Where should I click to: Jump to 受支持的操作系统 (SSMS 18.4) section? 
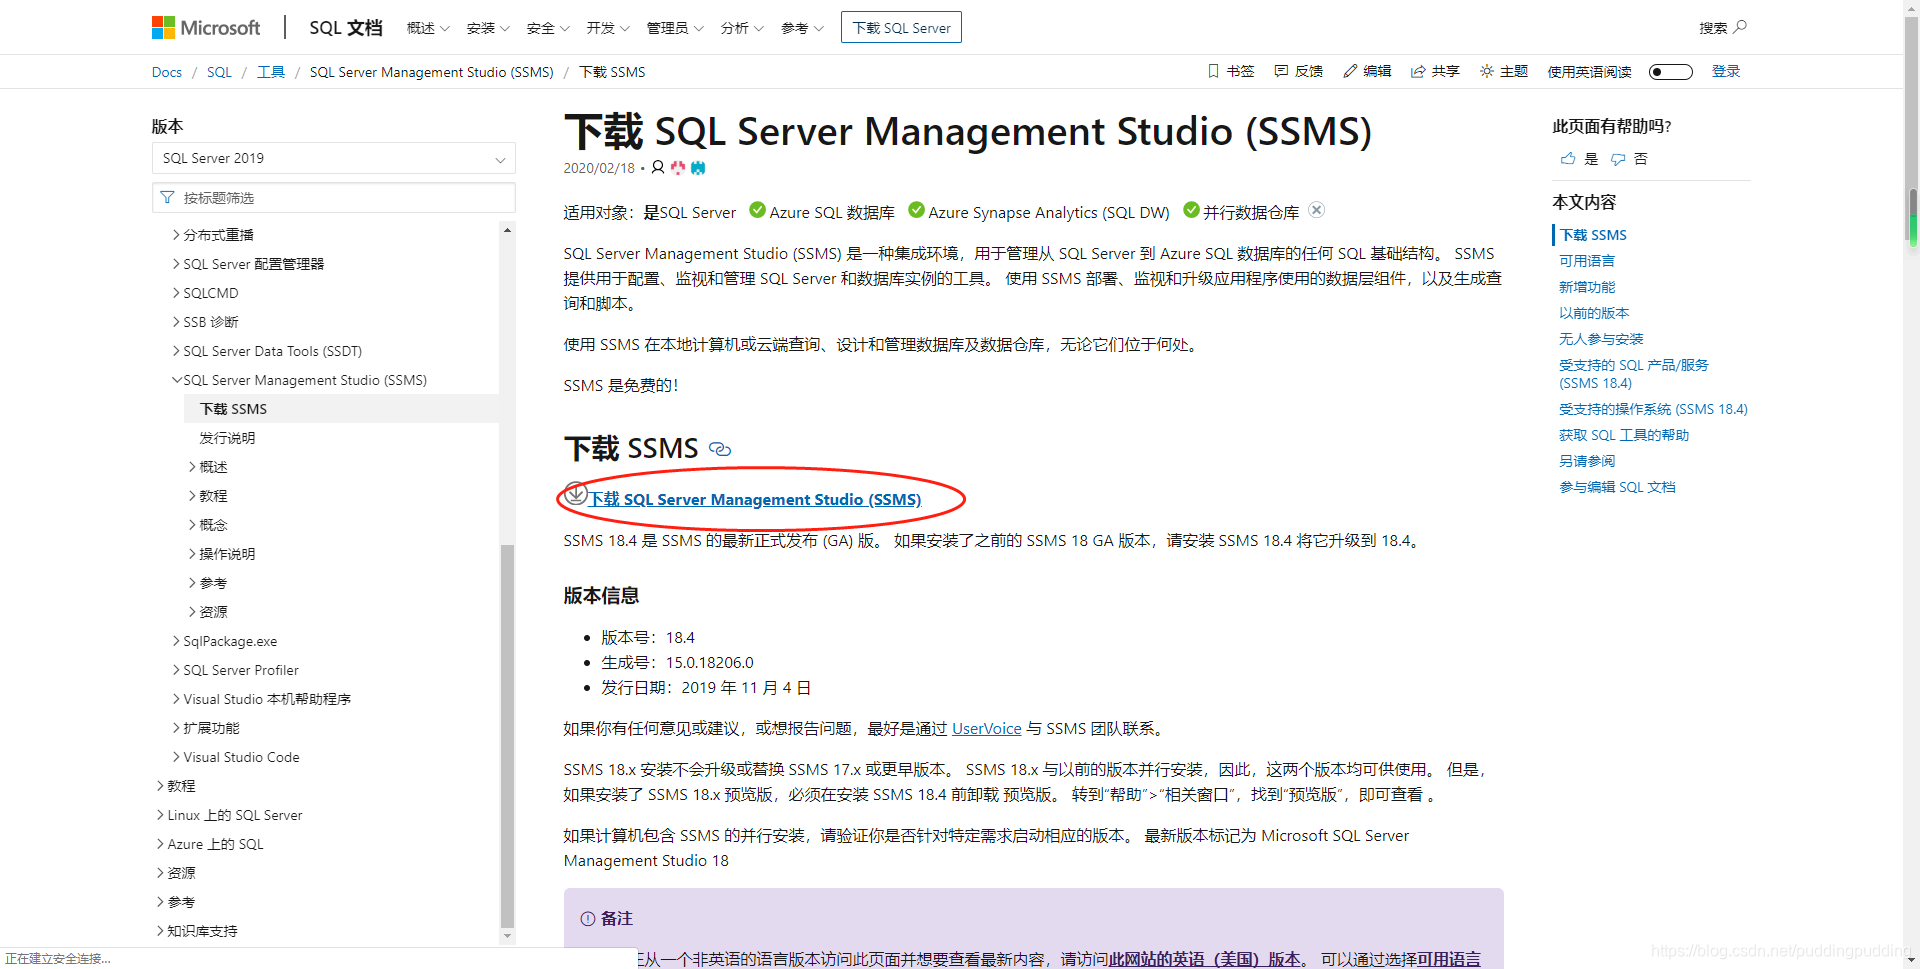pyautogui.click(x=1653, y=409)
